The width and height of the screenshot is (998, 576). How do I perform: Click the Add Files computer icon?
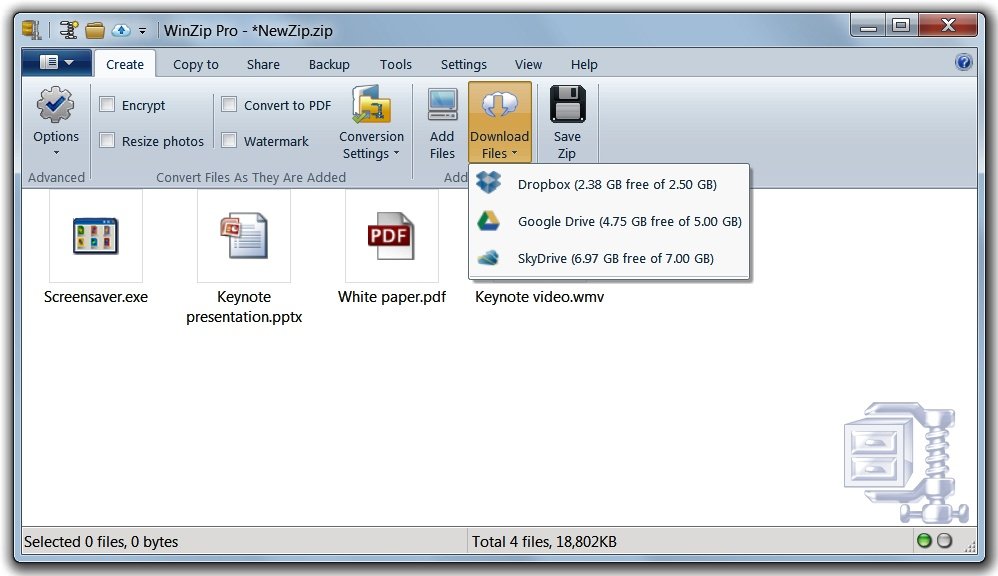pyautogui.click(x=442, y=105)
